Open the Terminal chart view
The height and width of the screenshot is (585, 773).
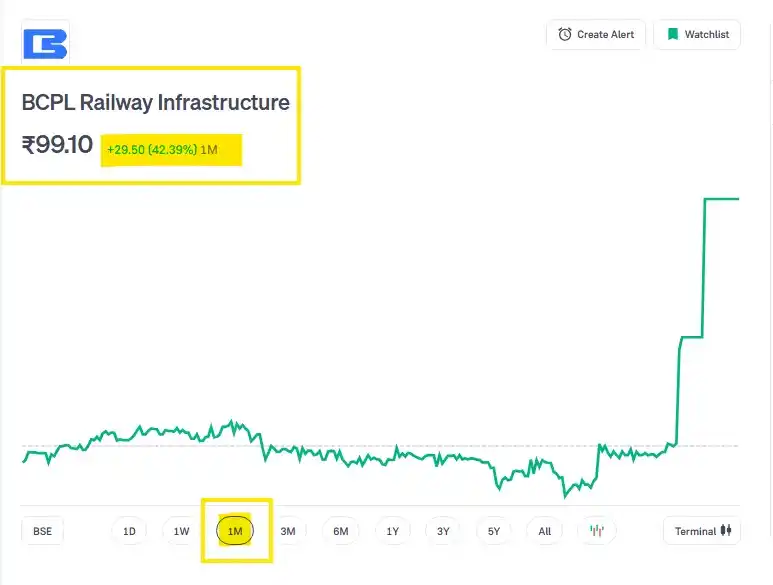pyautogui.click(x=702, y=531)
